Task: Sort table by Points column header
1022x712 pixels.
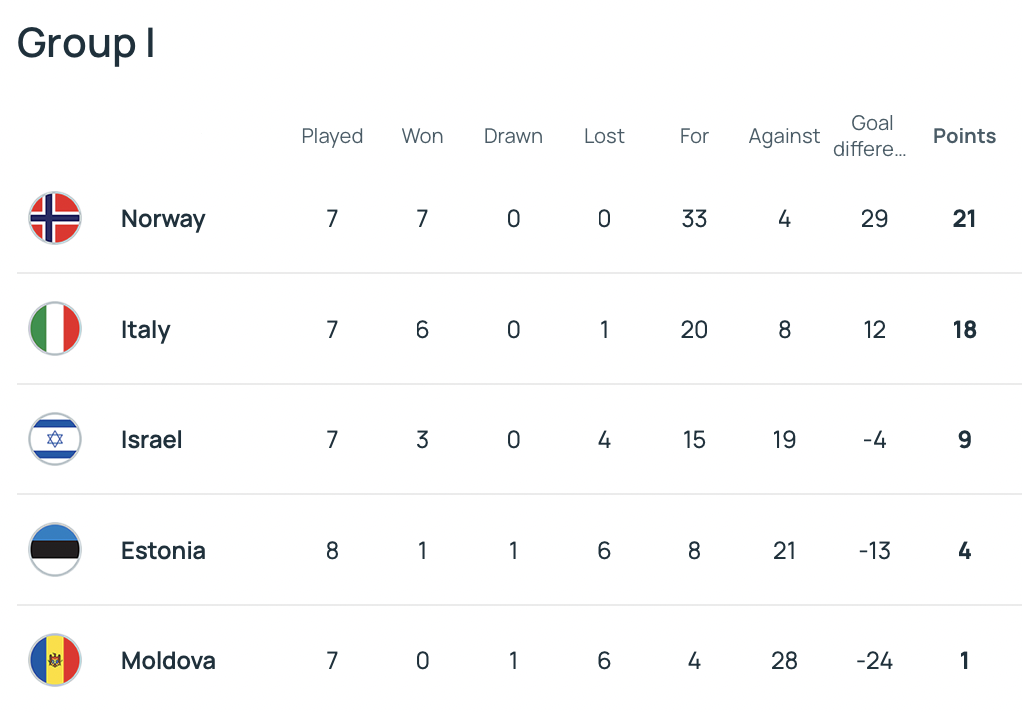Action: pyautogui.click(x=964, y=136)
